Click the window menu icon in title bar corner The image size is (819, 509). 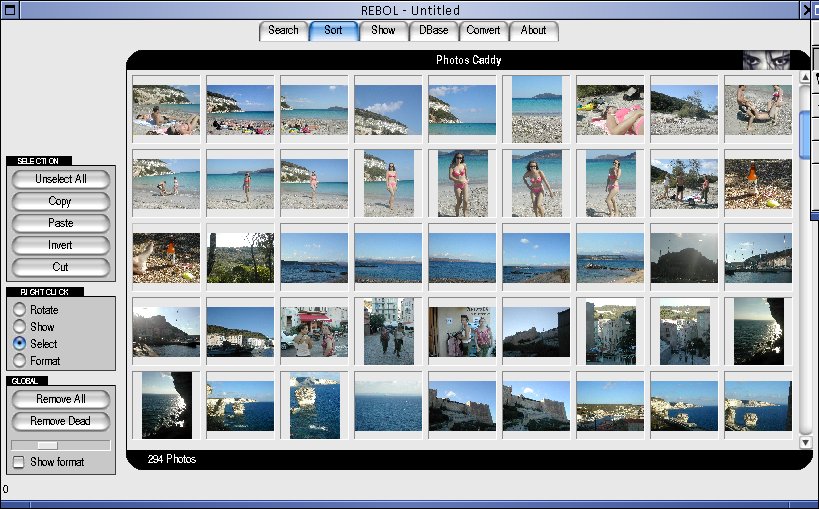pos(9,10)
